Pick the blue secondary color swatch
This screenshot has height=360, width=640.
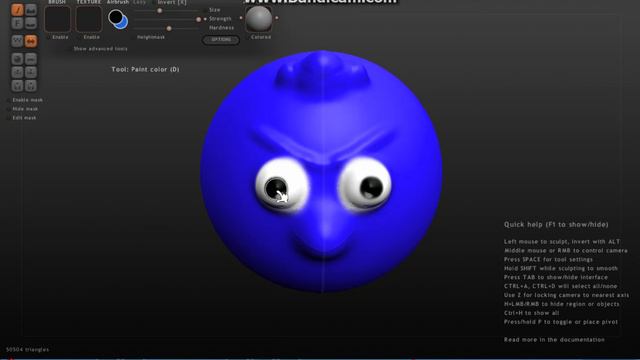123,23
